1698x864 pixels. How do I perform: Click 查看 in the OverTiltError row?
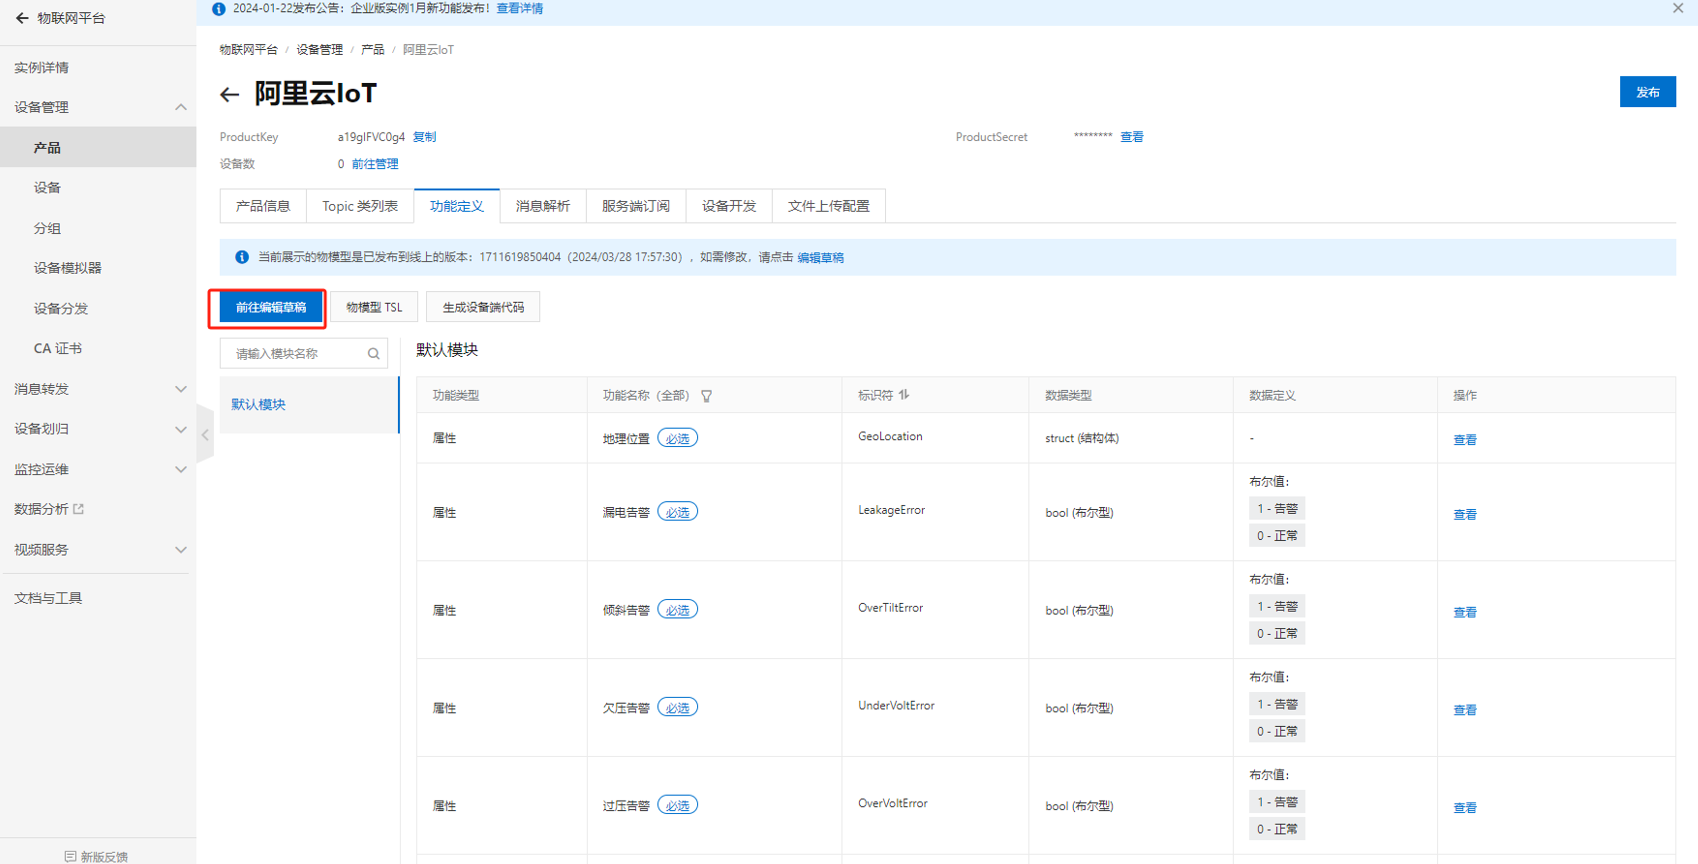(x=1465, y=613)
